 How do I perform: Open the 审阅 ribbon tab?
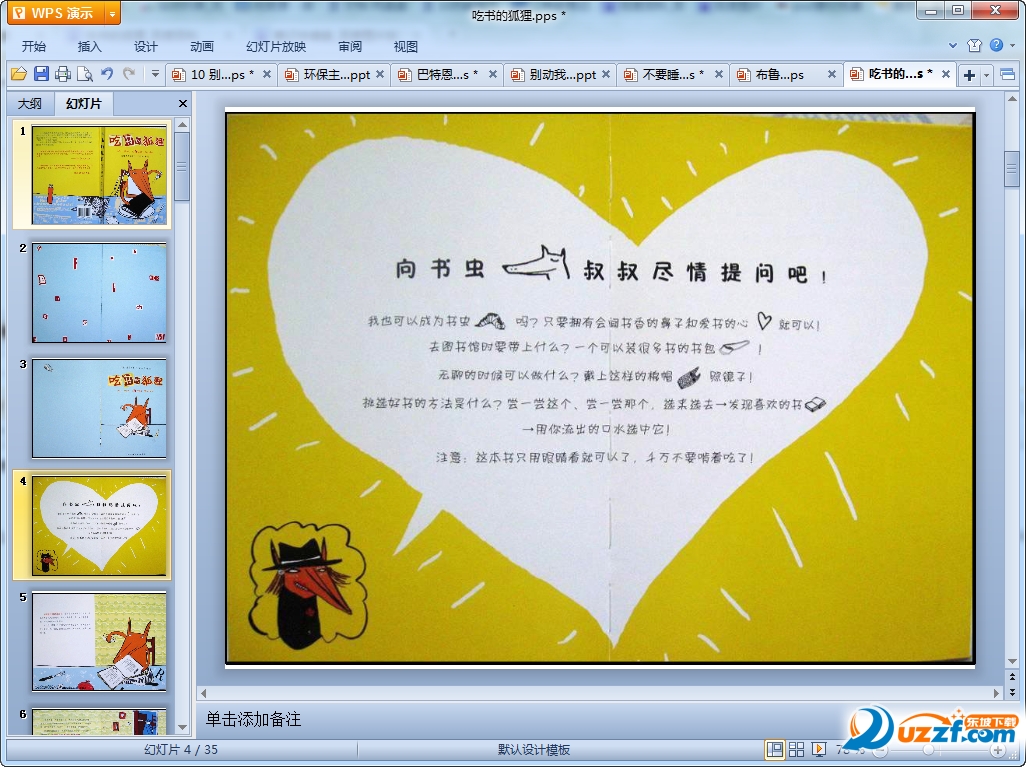(350, 46)
